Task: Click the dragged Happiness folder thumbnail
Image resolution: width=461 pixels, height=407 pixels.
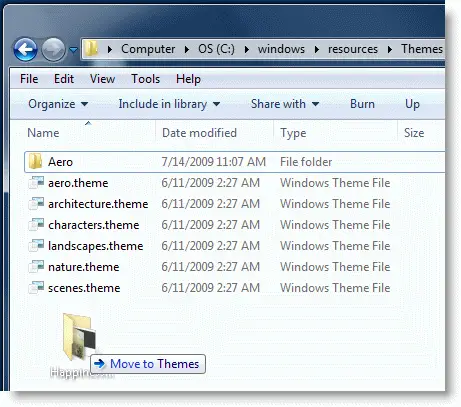Action: click(x=79, y=337)
